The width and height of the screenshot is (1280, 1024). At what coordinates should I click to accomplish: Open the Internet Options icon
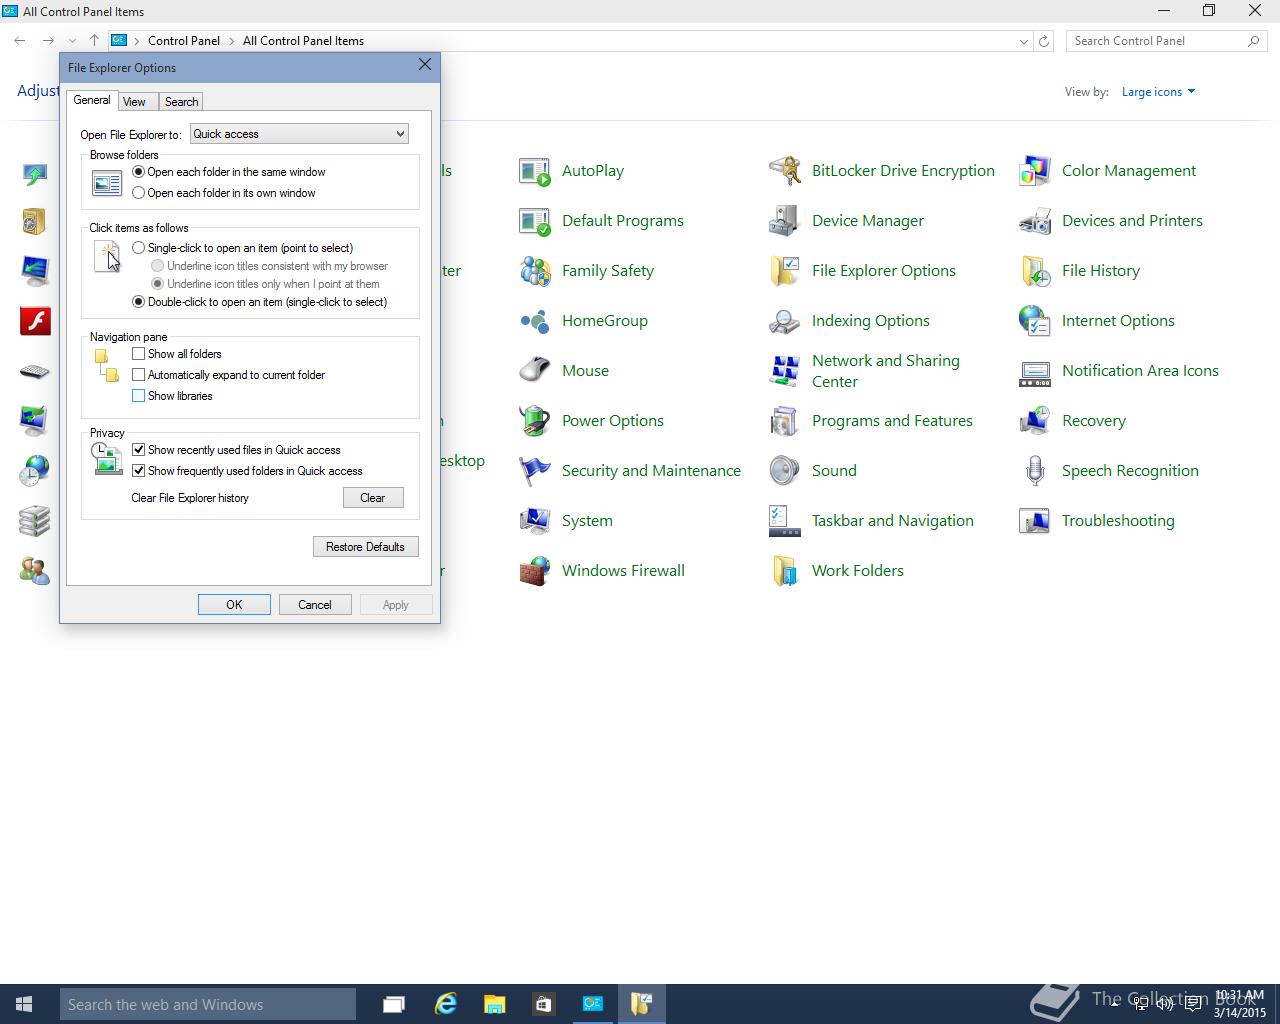coord(1035,321)
